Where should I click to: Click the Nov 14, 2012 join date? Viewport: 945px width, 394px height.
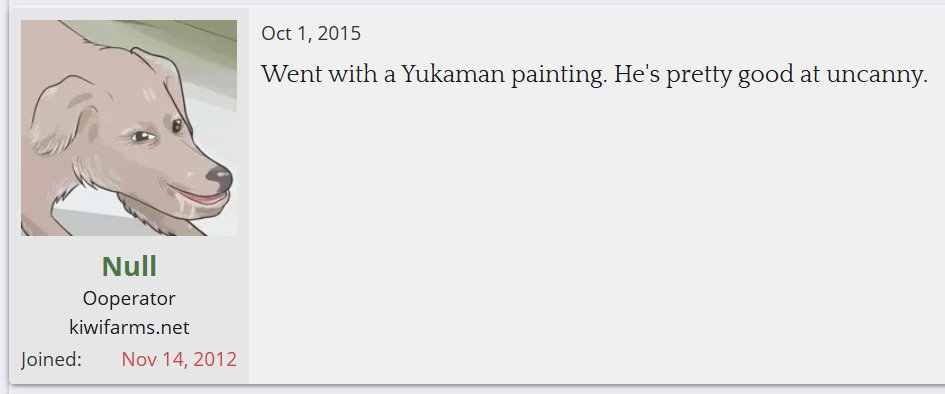click(179, 359)
